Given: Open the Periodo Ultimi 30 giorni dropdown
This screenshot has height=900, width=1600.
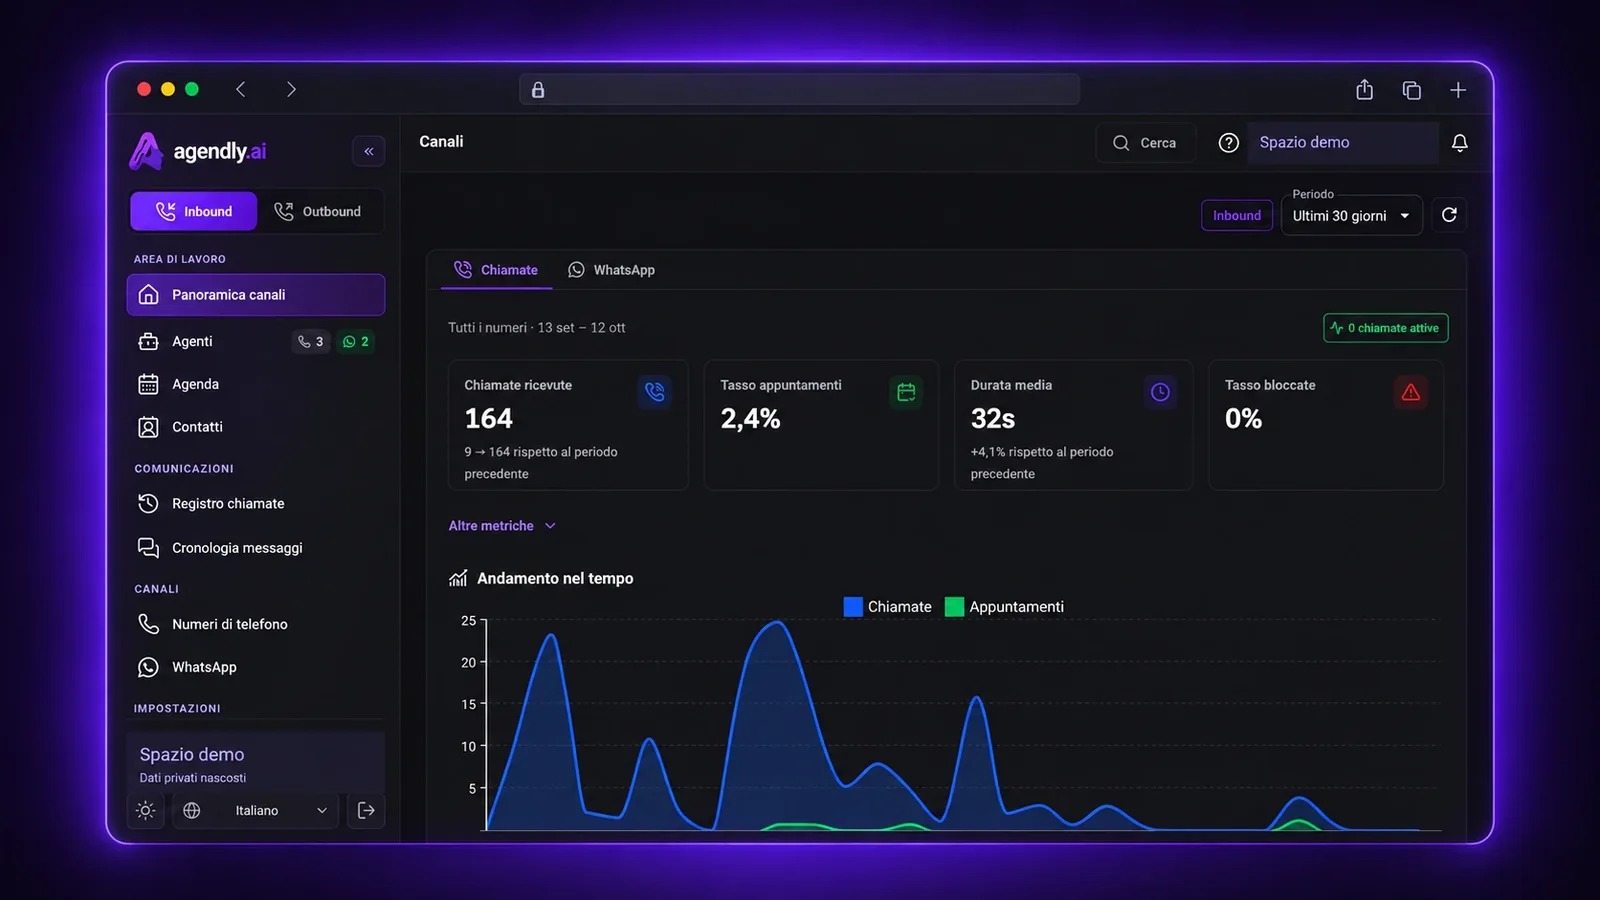Looking at the screenshot, I should point(1352,215).
